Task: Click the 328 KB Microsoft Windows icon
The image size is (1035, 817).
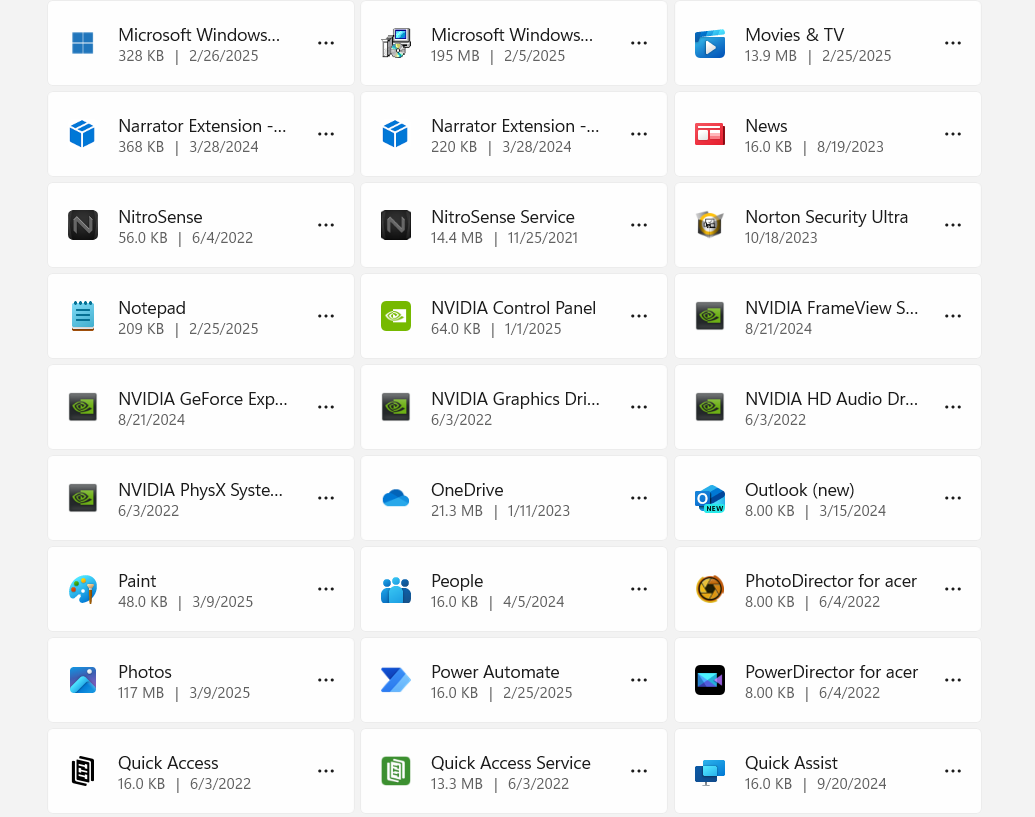Action: coord(83,44)
